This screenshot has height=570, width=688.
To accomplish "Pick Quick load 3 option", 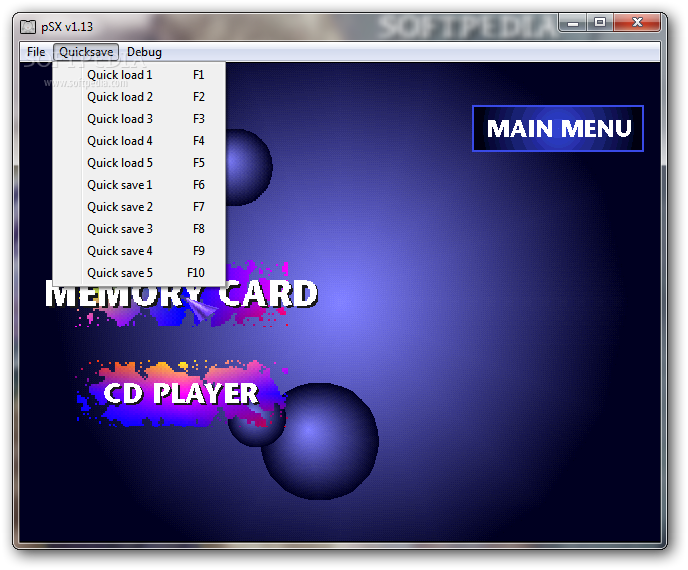I will coord(139,119).
